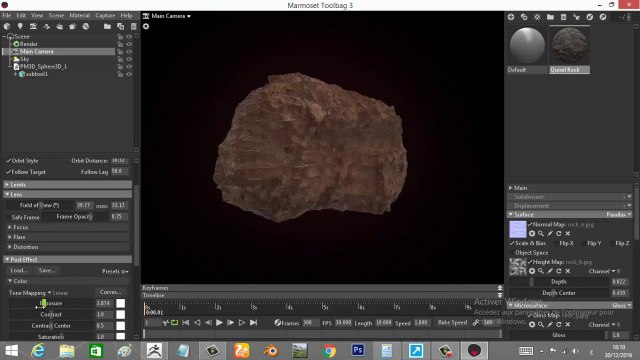This screenshot has width=640, height=360.
Task: Duplicate the selected material
Action: [x=524, y=17]
